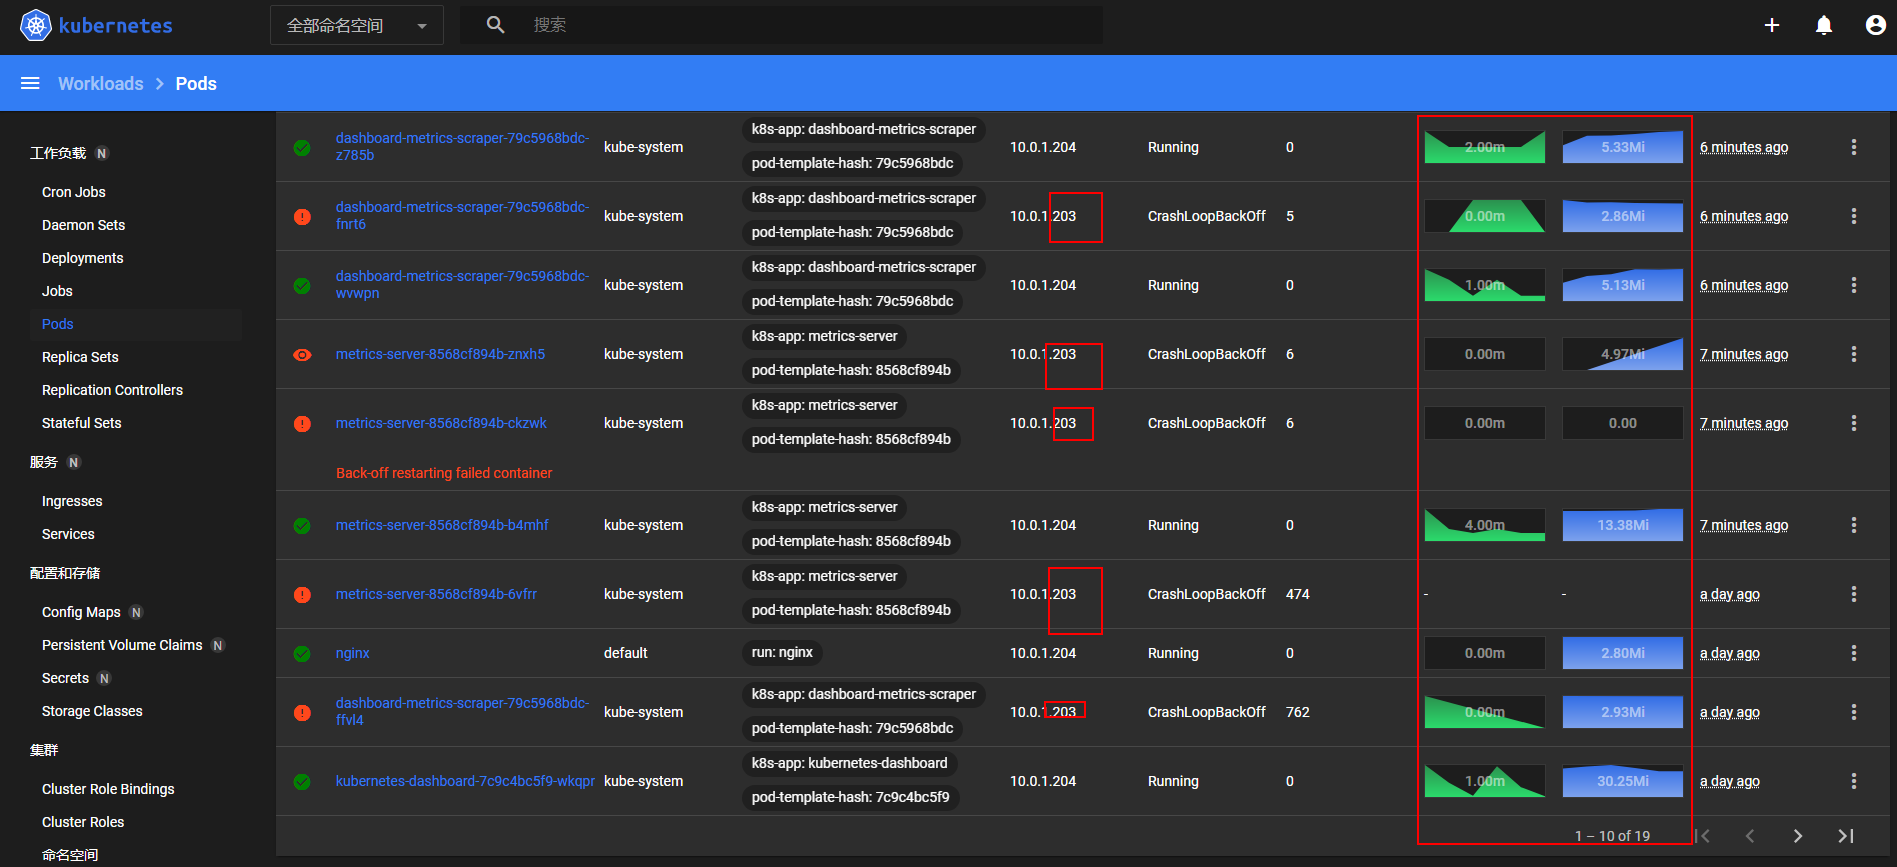Jump to last page of pods
The width and height of the screenshot is (1897, 867).
click(1846, 836)
